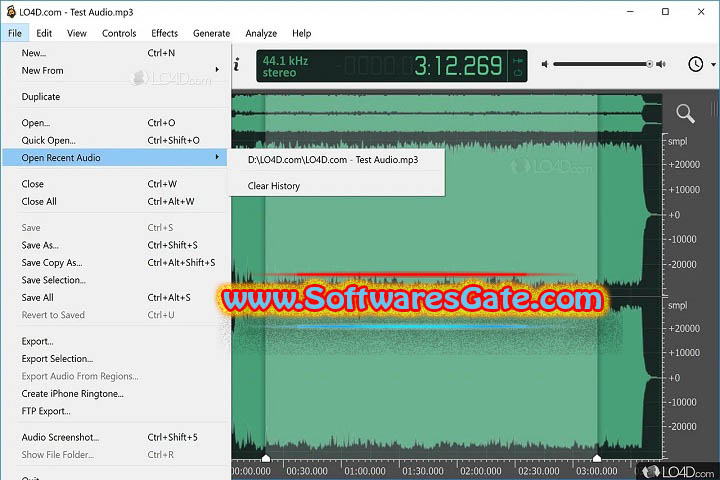Choose Export Selection... menu entry
720x480 pixels.
coord(115,358)
